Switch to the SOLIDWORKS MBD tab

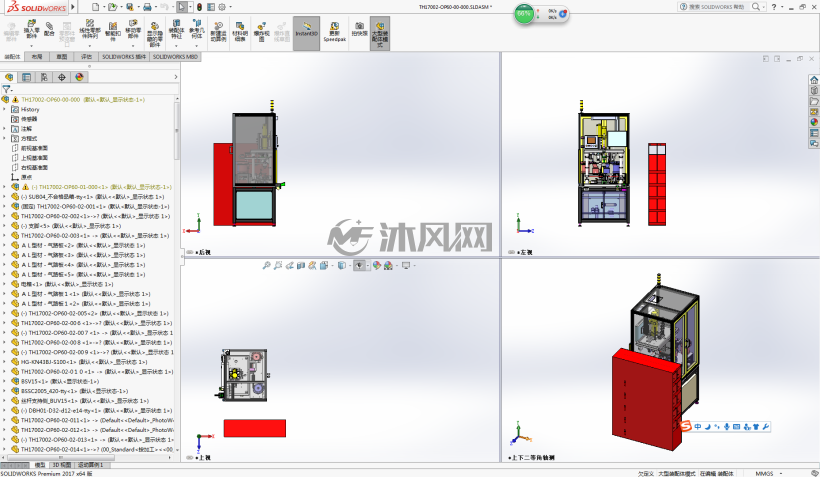tap(175, 56)
